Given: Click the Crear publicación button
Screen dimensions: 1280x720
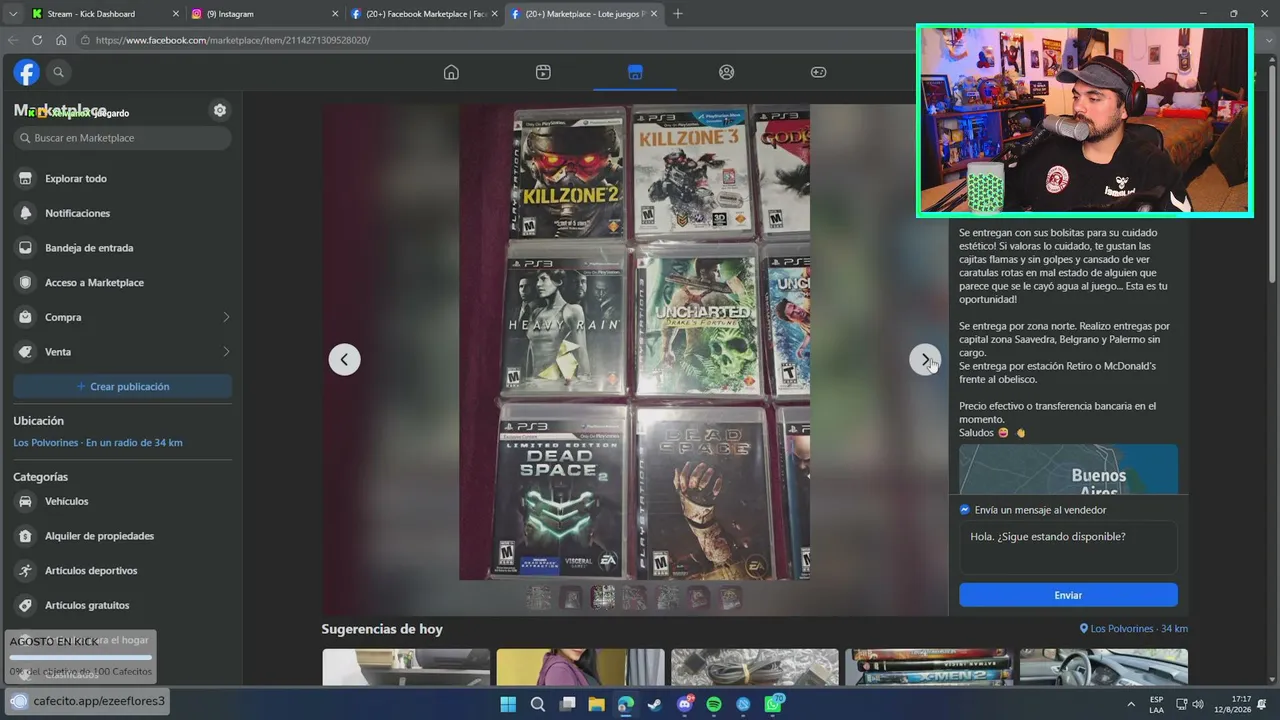Looking at the screenshot, I should coord(123,386).
